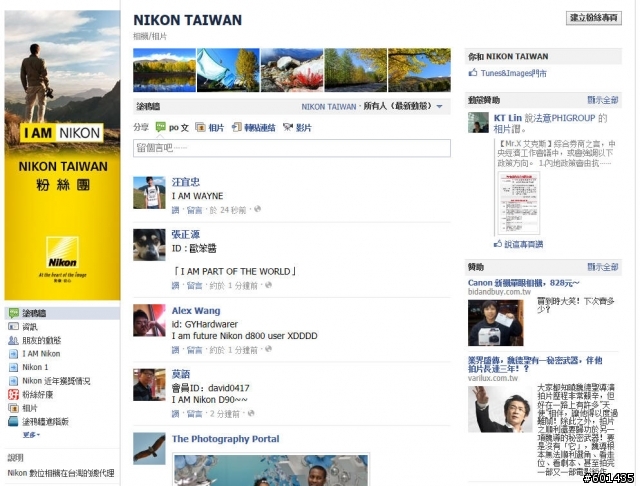Open The Photography Portal page link
Viewport: 640px width, 486px height.
(x=225, y=439)
